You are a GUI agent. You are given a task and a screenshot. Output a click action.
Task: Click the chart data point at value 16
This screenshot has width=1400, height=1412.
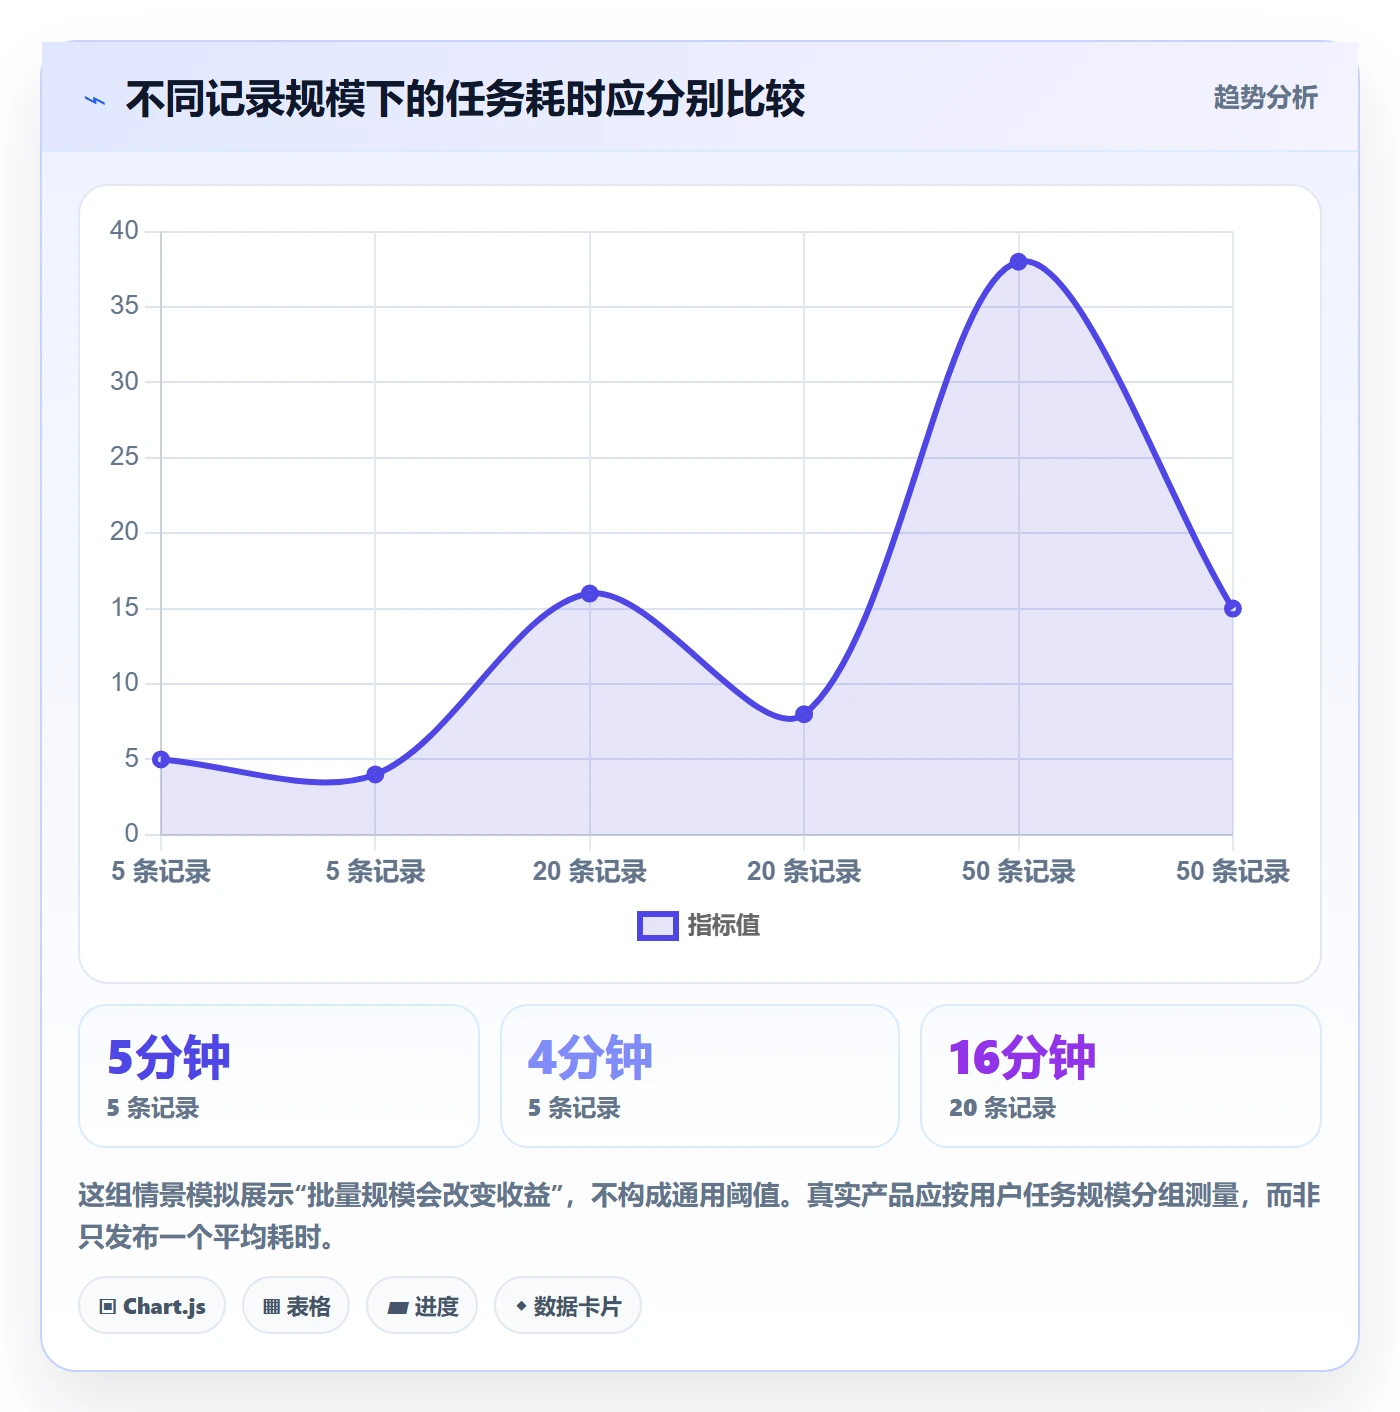(590, 594)
